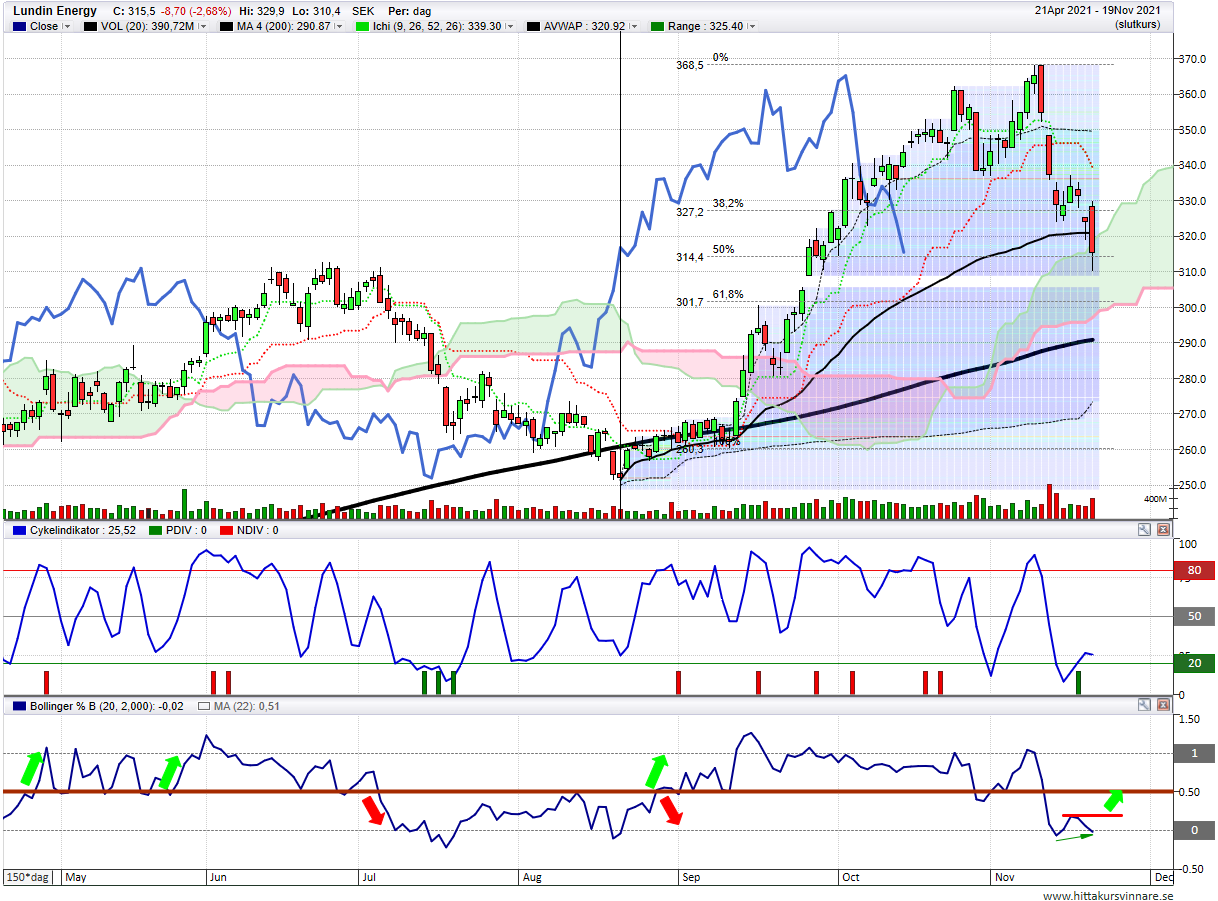The height and width of the screenshot is (901, 1218).
Task: Click the 'Per: dag' period text
Action: tap(410, 11)
